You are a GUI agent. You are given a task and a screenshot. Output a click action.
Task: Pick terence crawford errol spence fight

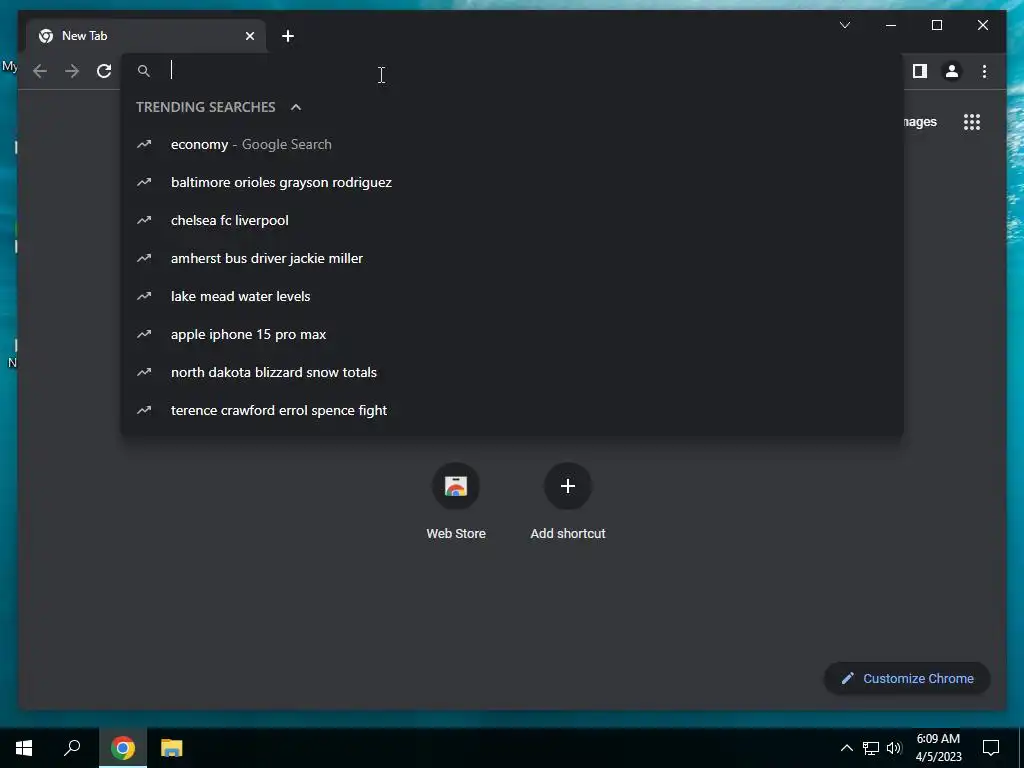click(512, 410)
